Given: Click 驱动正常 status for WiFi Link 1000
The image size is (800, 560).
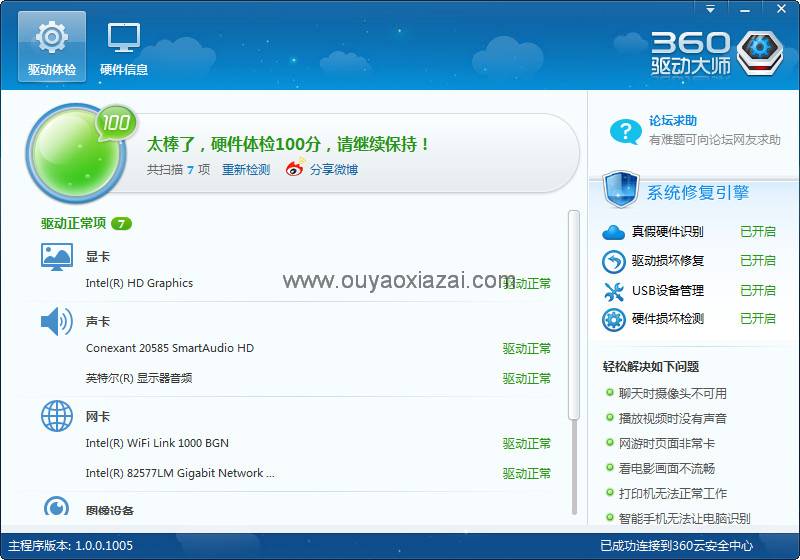Looking at the screenshot, I should pyautogui.click(x=527, y=444).
